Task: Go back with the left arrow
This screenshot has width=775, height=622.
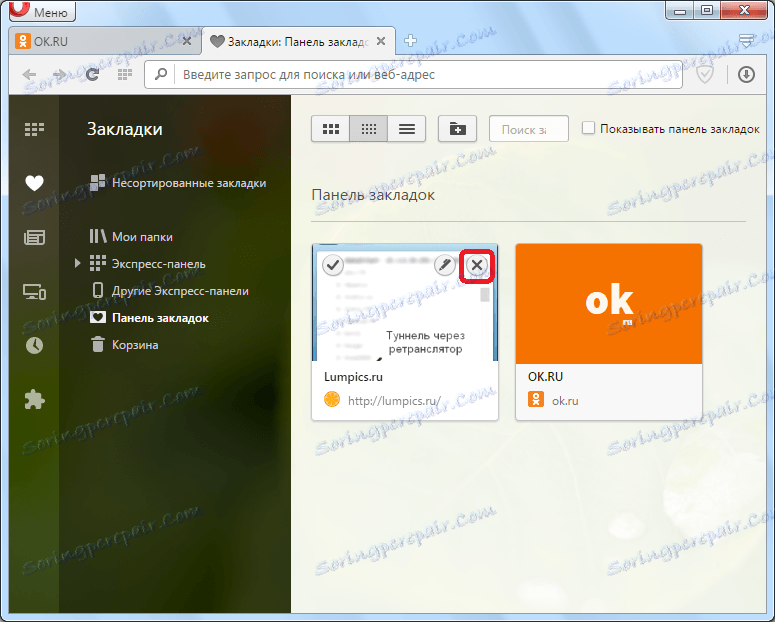Action: 30,75
